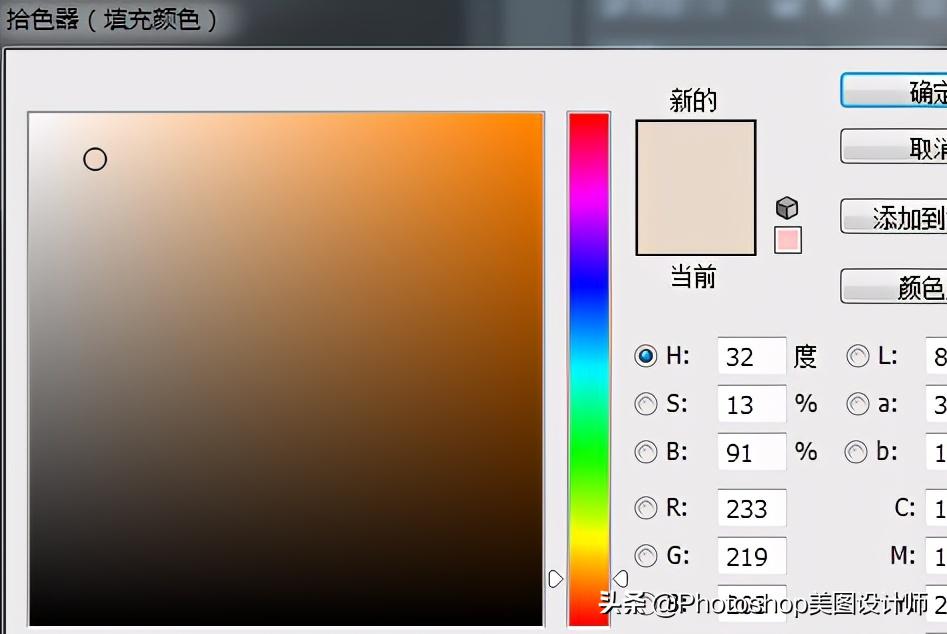Click the left hue slider arrow handle

click(556, 579)
